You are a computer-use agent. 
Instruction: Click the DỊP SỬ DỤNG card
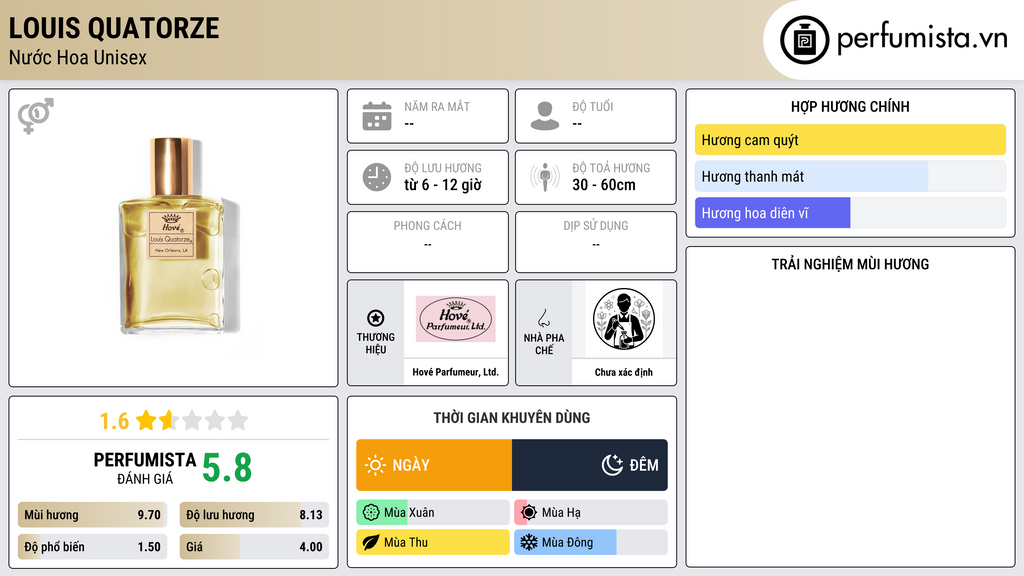pos(596,242)
